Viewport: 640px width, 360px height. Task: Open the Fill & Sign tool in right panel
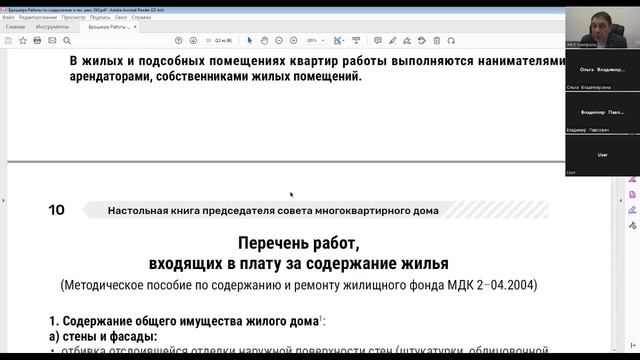click(x=632, y=210)
